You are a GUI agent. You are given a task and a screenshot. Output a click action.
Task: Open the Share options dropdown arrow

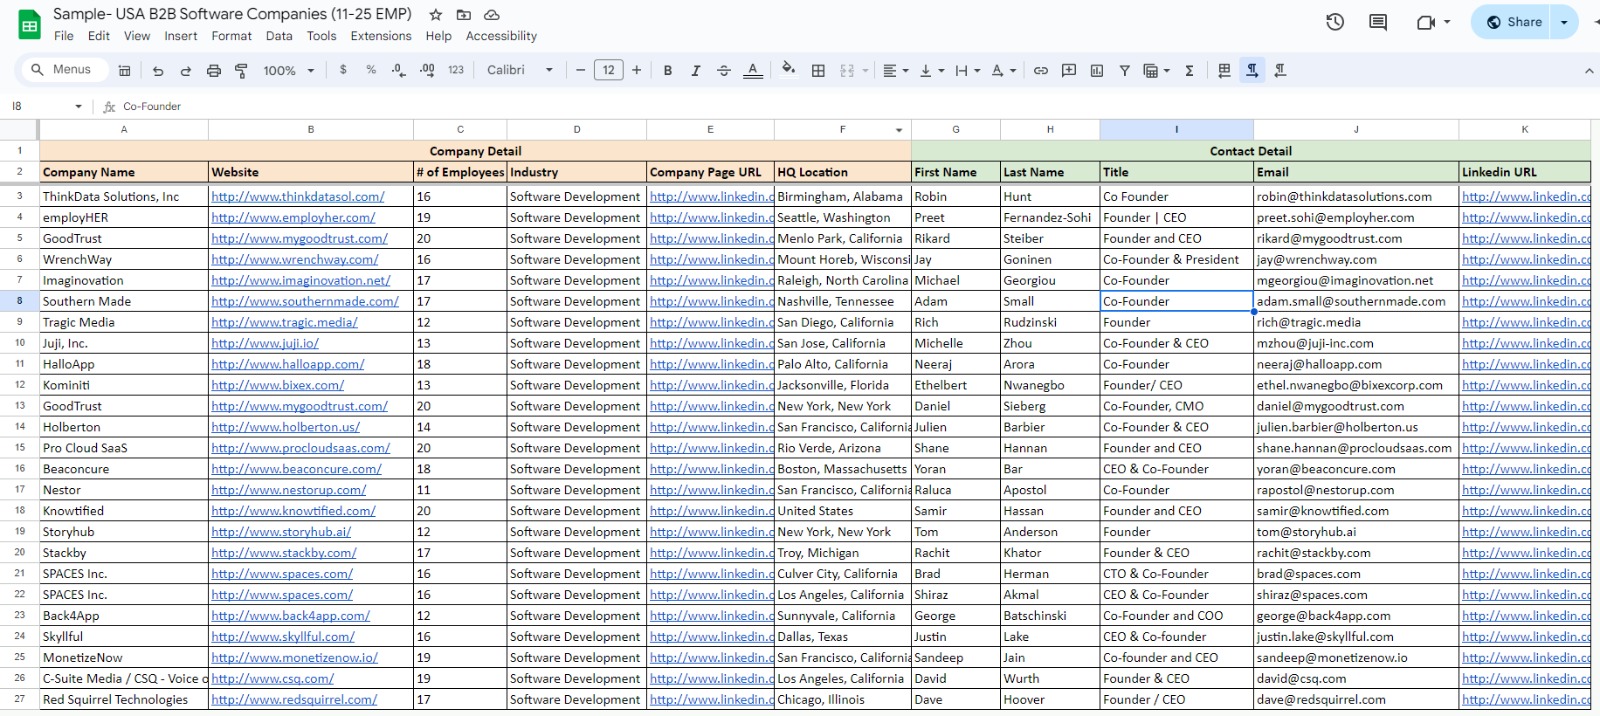[1564, 22]
